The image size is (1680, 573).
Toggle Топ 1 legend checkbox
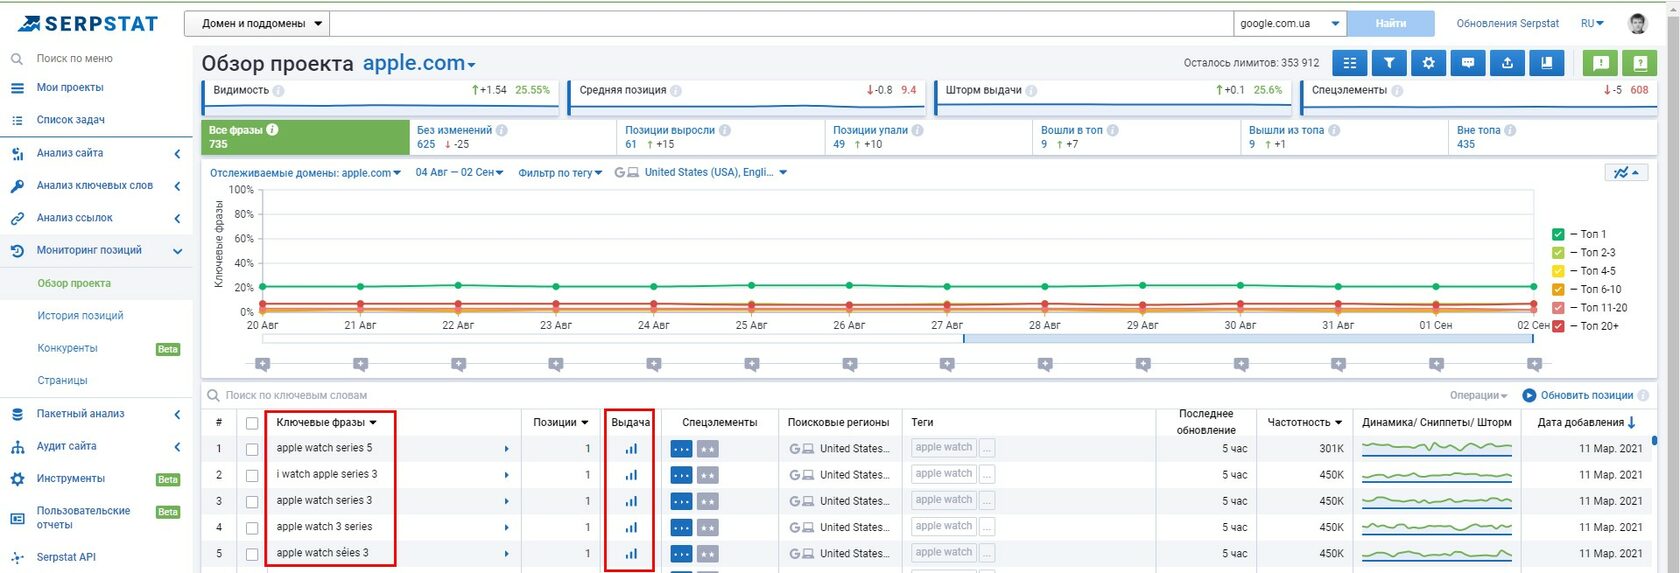tap(1558, 234)
